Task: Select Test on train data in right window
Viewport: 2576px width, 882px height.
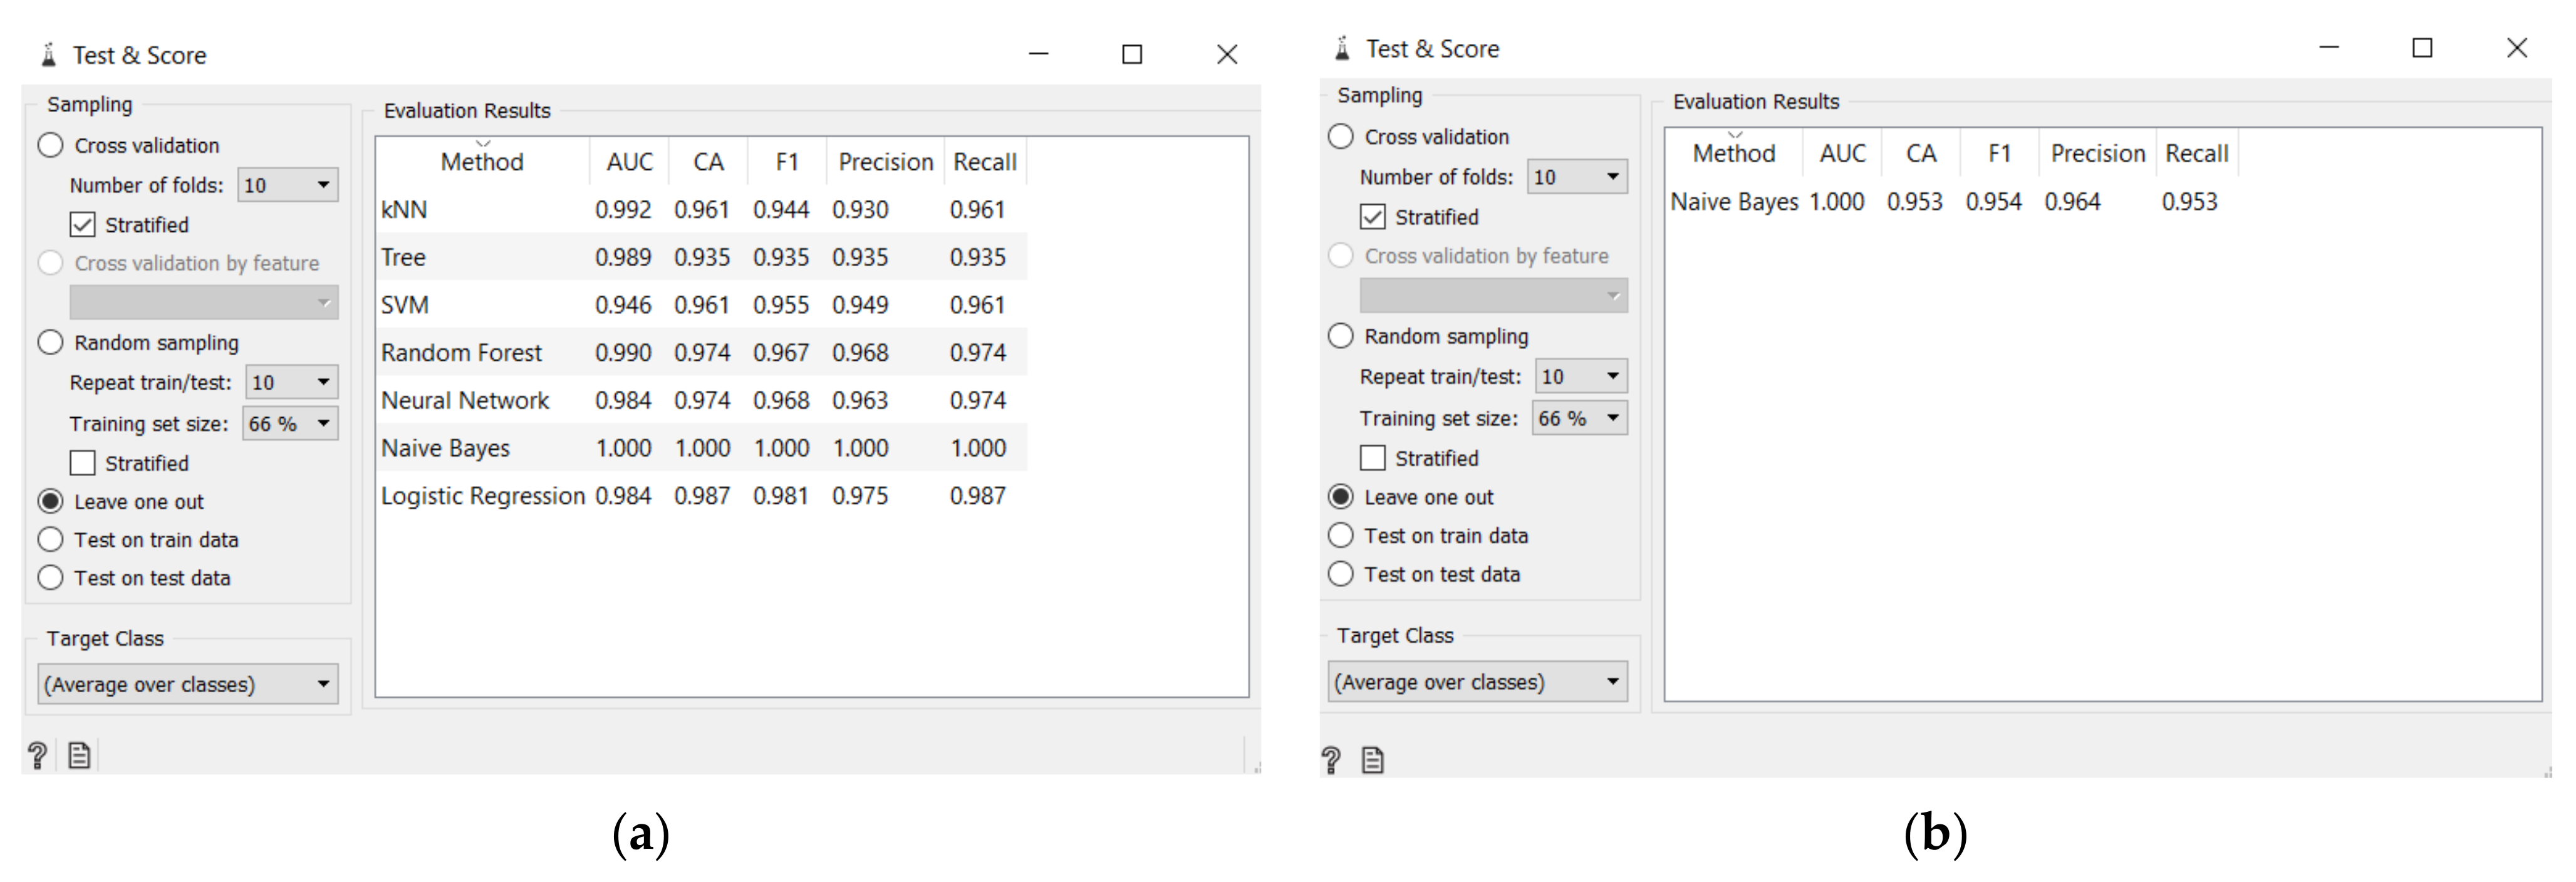Action: [1341, 535]
